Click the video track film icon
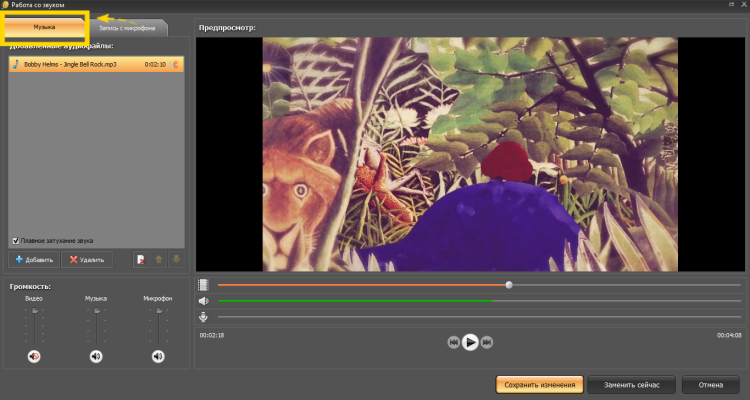 pyautogui.click(x=204, y=285)
